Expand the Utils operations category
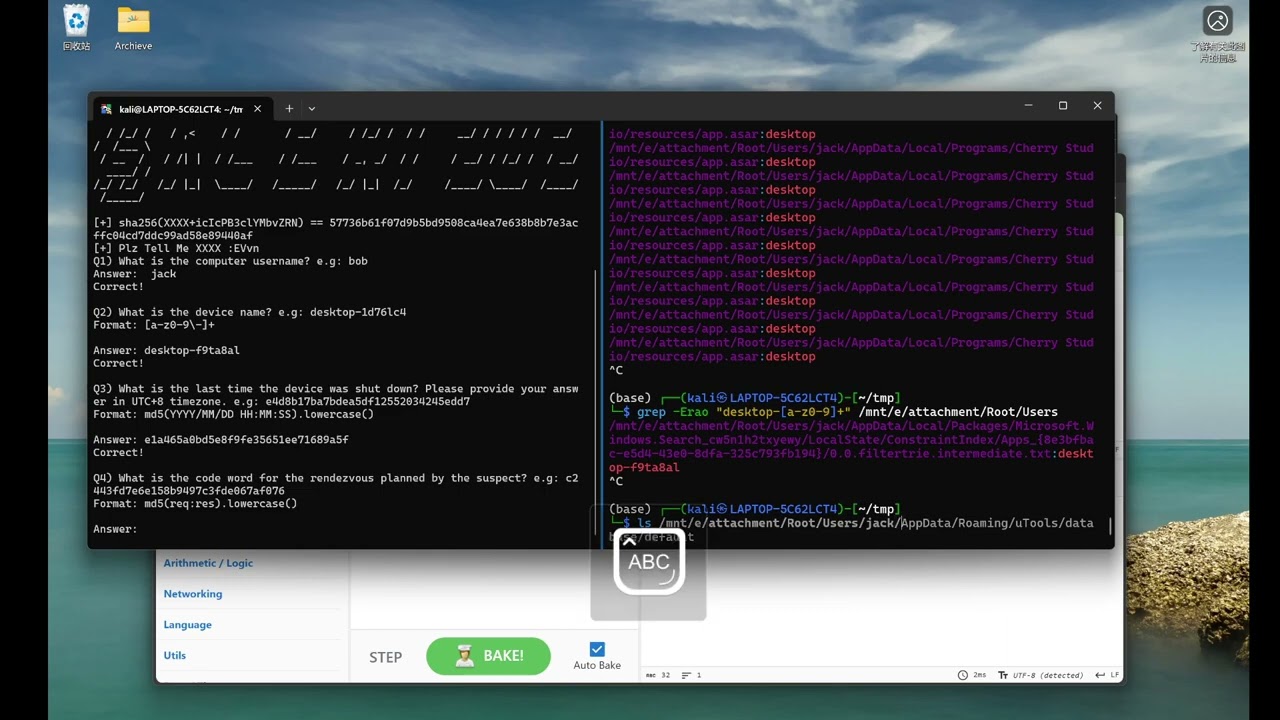1280x720 pixels. [x=175, y=655]
